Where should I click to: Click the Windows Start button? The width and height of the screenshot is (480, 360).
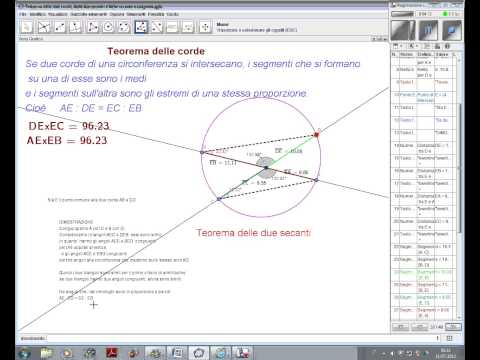tap(24, 353)
